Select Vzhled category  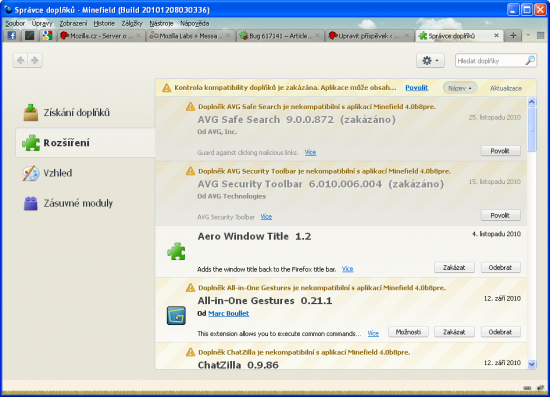pos(85,173)
